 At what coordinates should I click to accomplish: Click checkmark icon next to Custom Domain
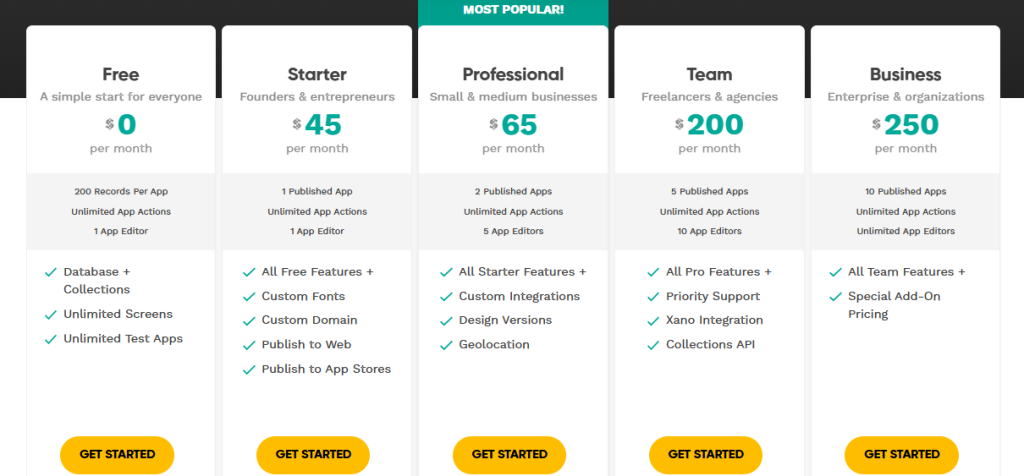tap(247, 321)
